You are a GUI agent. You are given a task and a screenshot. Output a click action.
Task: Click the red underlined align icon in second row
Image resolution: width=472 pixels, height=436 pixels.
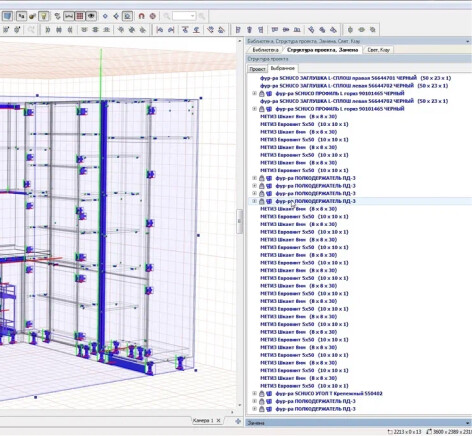197,30
